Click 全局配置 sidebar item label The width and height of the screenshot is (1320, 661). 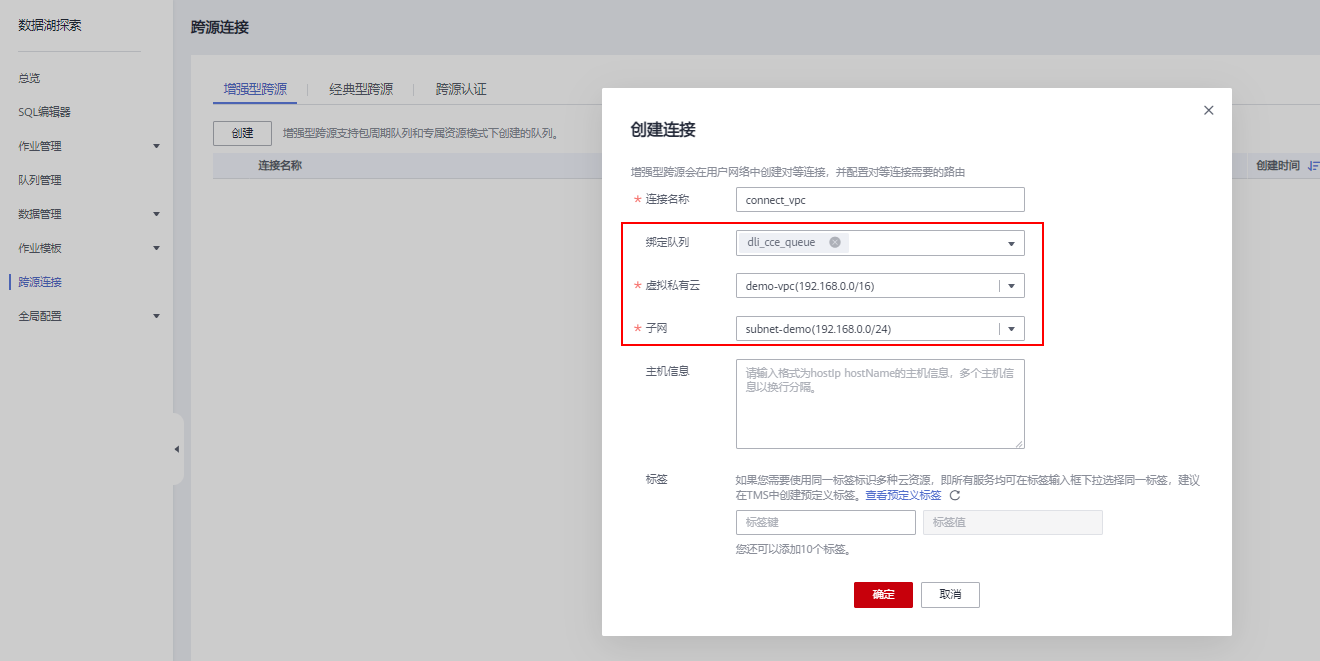[40, 316]
